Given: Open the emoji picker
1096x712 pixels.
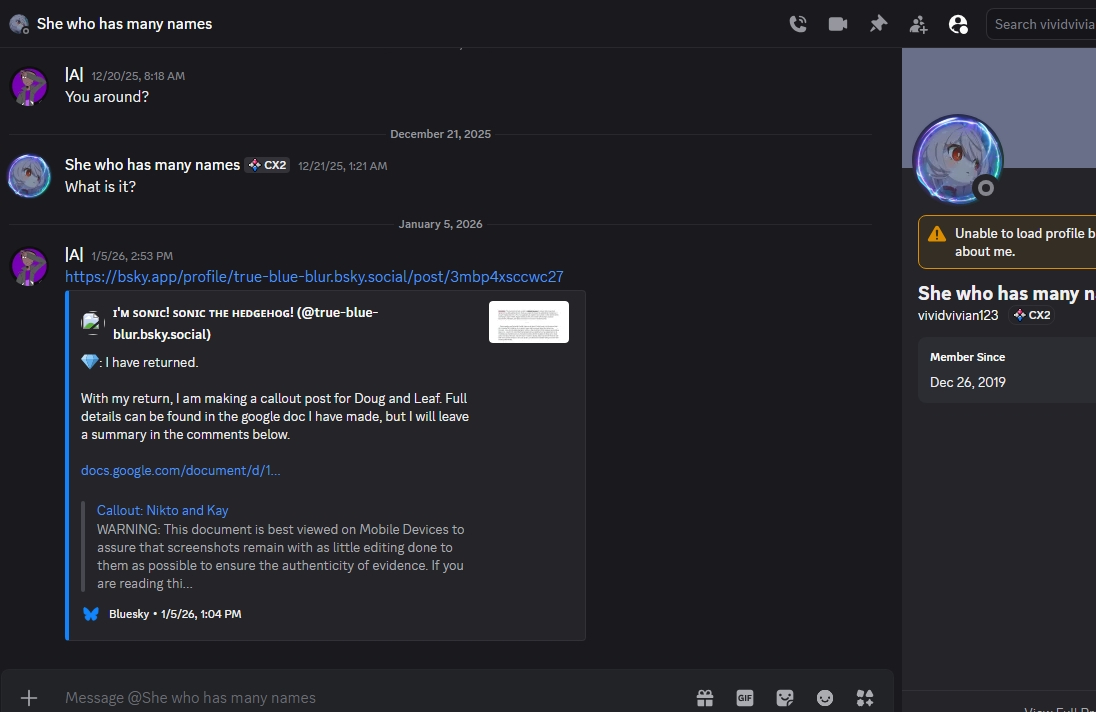Looking at the screenshot, I should (x=825, y=697).
